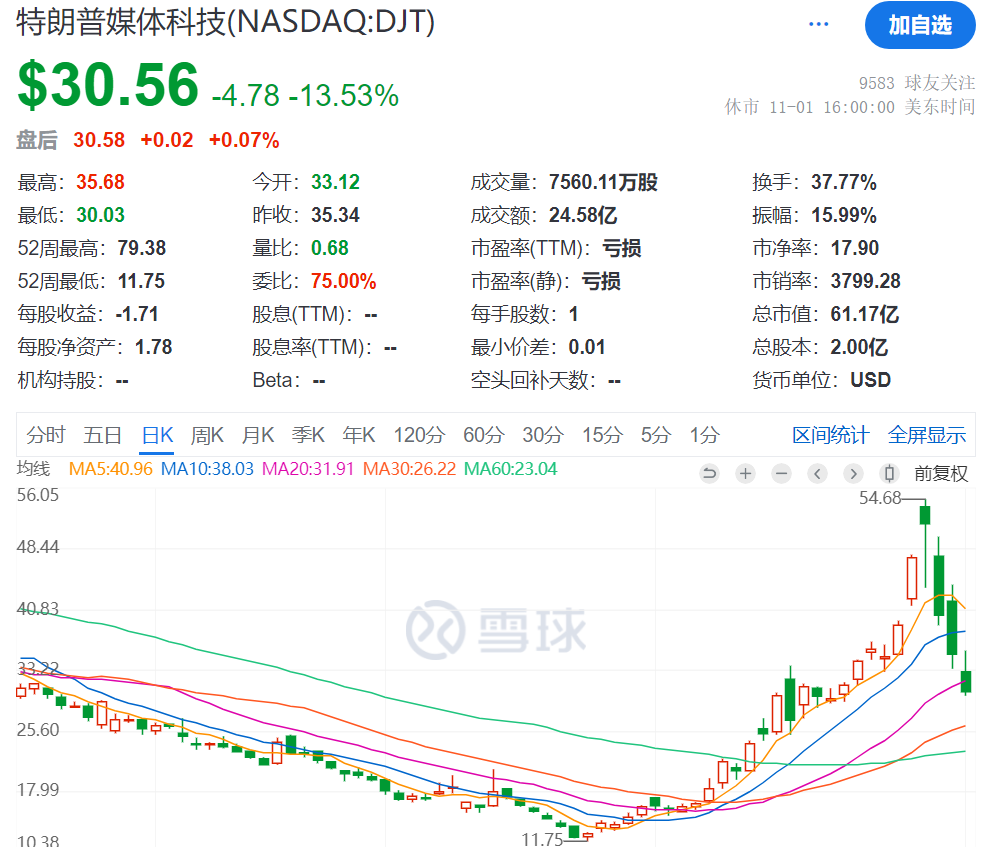
Task: Zoom out of chart using minus icon
Action: click(x=781, y=473)
